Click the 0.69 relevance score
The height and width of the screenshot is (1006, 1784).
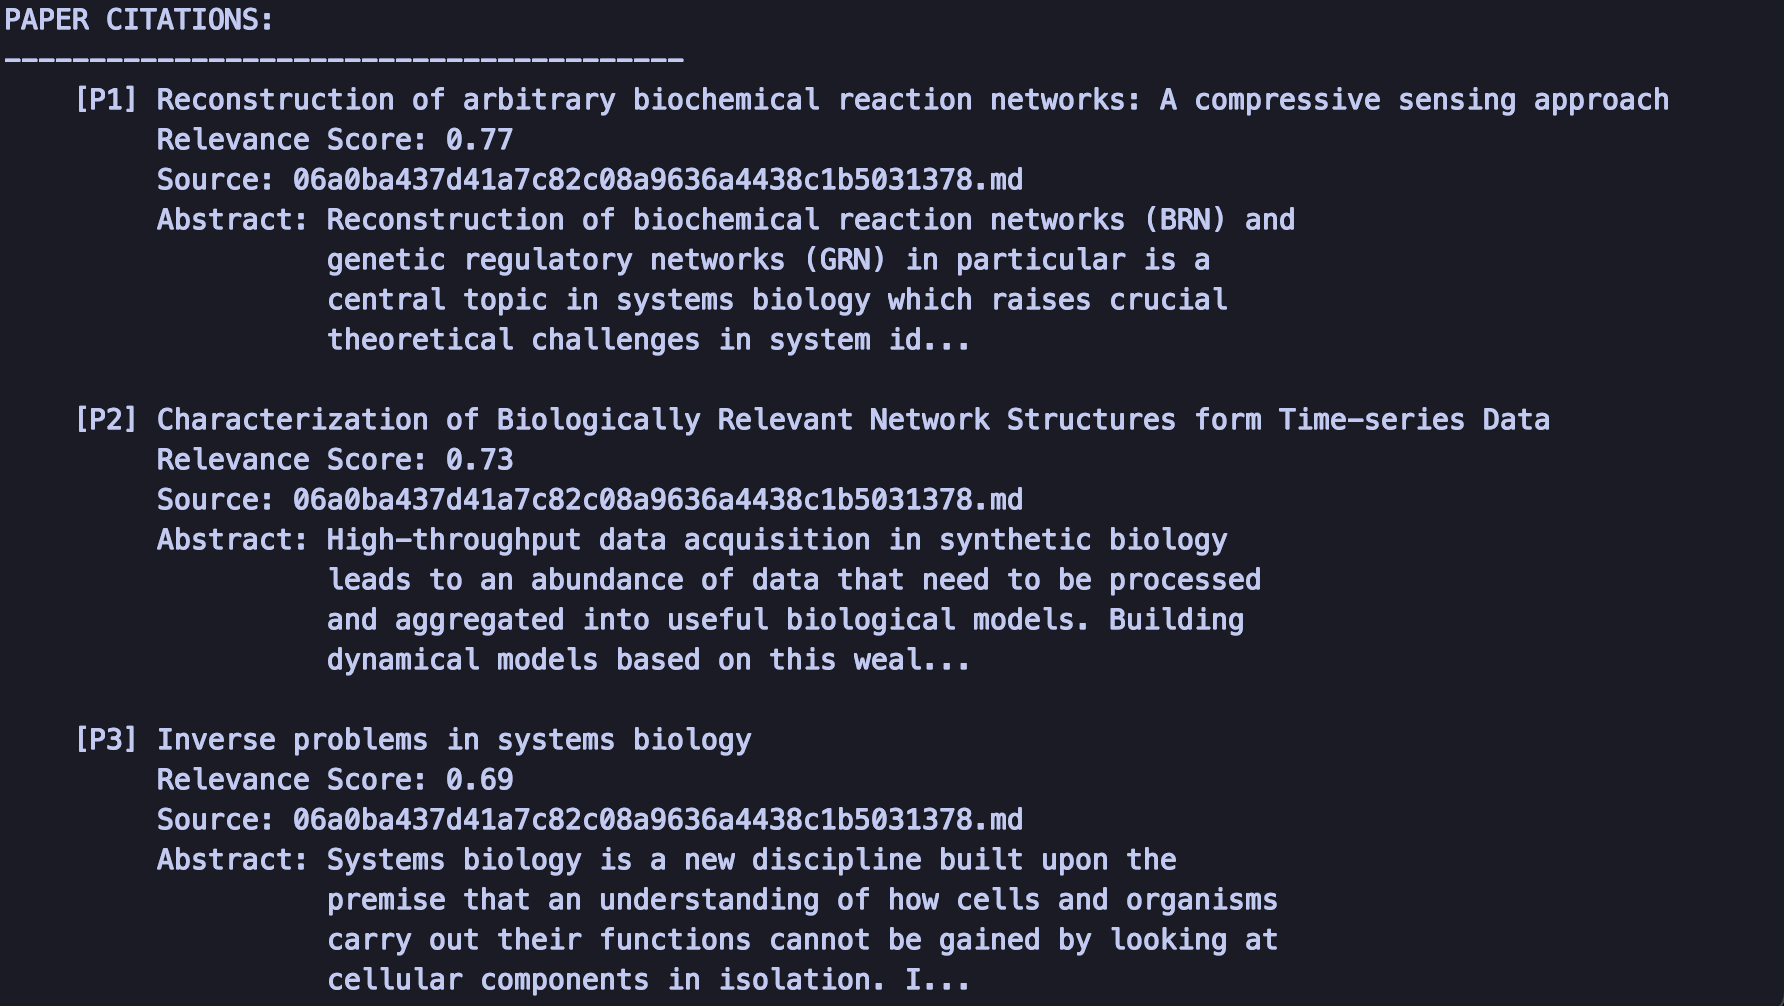(x=479, y=780)
